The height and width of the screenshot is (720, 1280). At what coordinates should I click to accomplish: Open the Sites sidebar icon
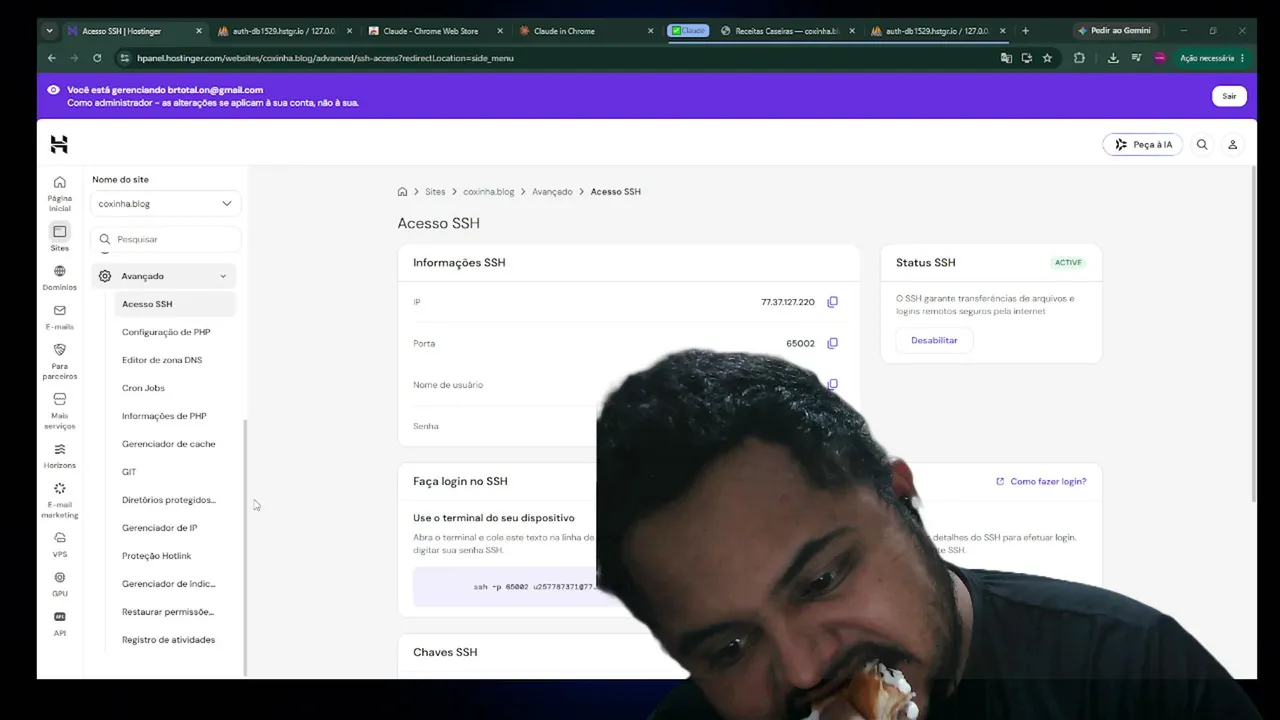tap(59, 232)
